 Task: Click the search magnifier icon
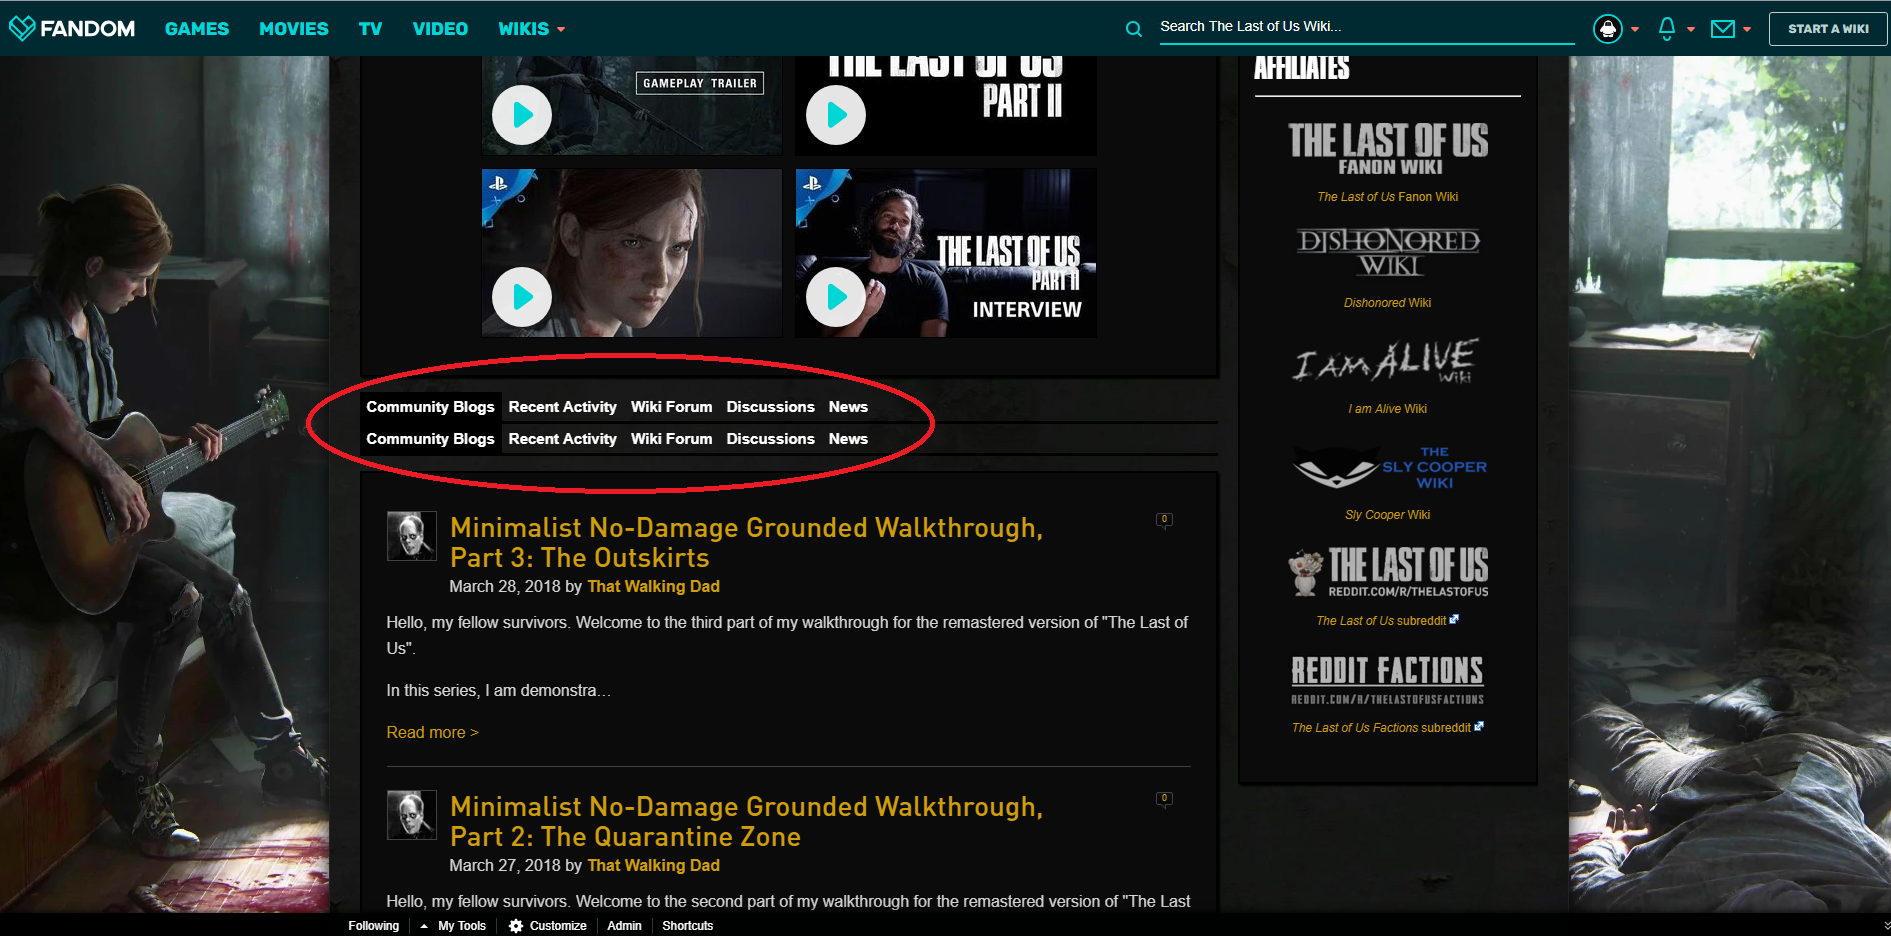(x=1133, y=29)
